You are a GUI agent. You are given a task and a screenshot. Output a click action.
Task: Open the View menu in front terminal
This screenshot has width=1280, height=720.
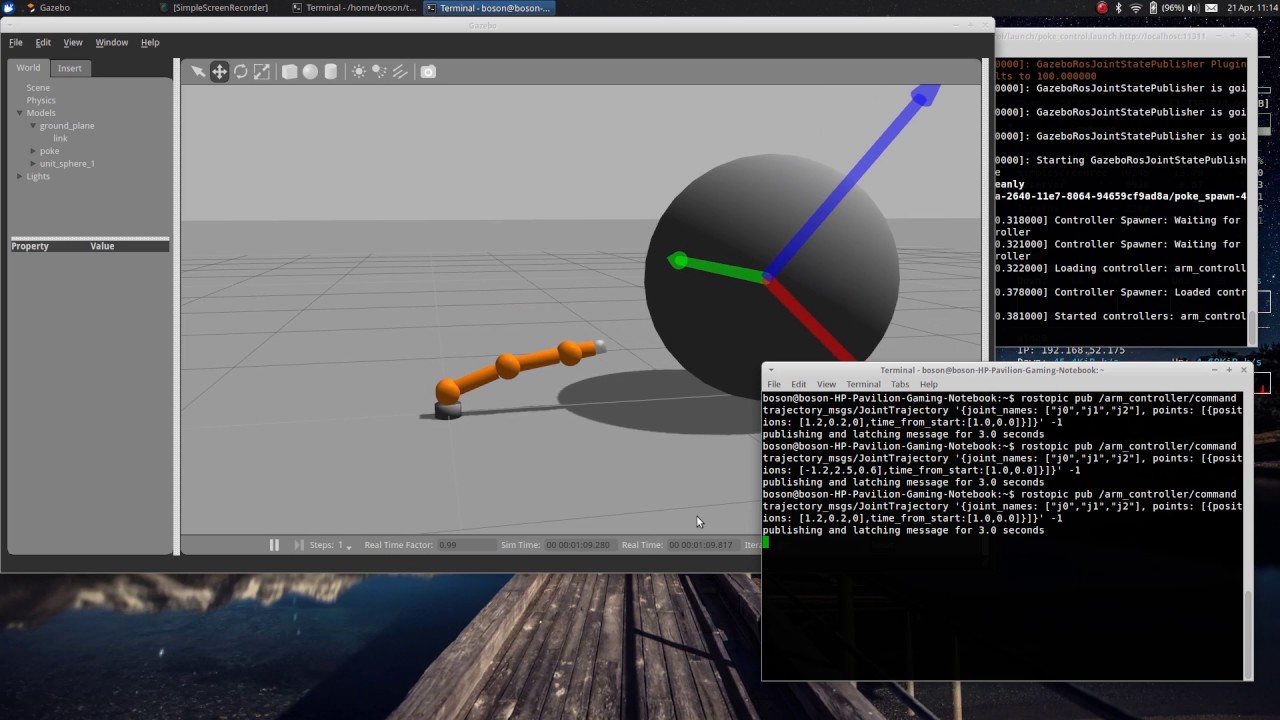[x=826, y=384]
